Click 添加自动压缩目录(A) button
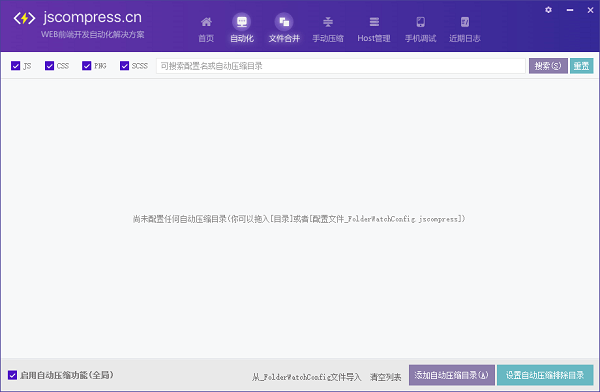The image size is (600, 392). point(452,375)
